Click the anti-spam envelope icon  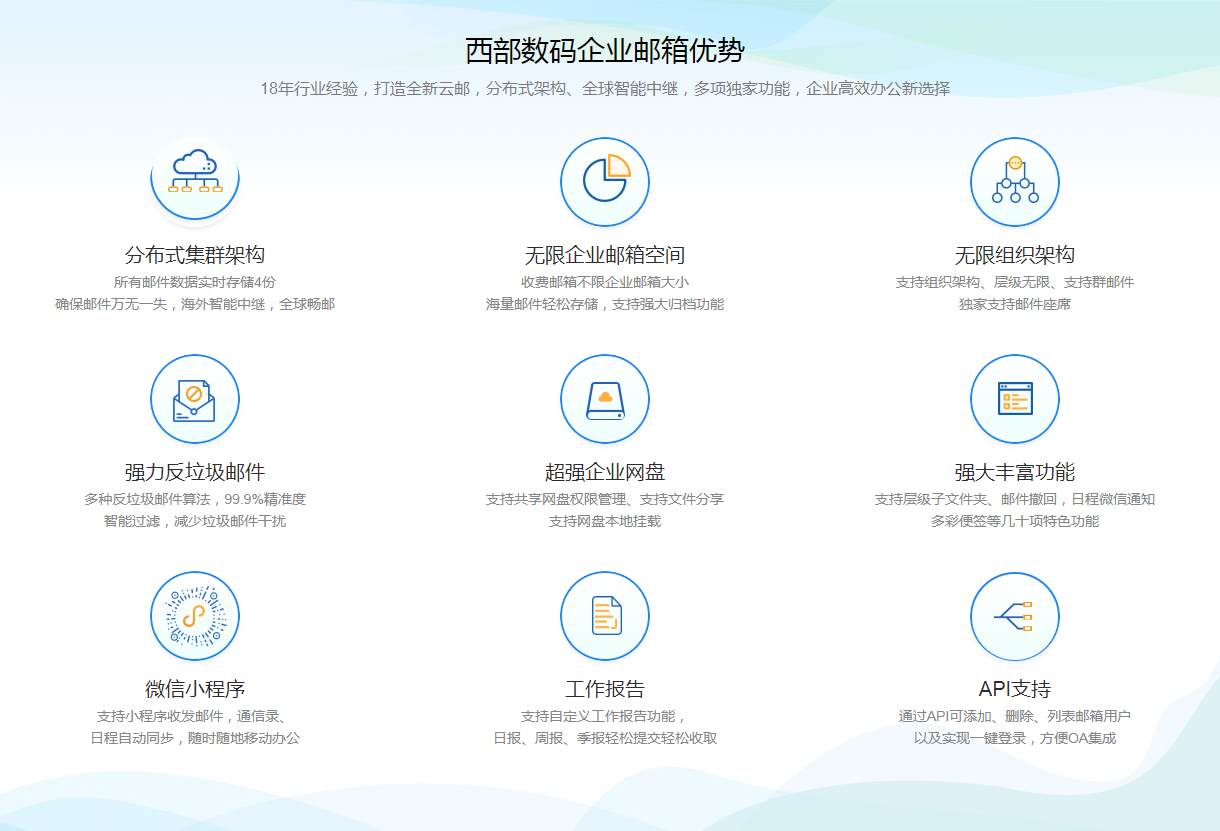tap(195, 399)
